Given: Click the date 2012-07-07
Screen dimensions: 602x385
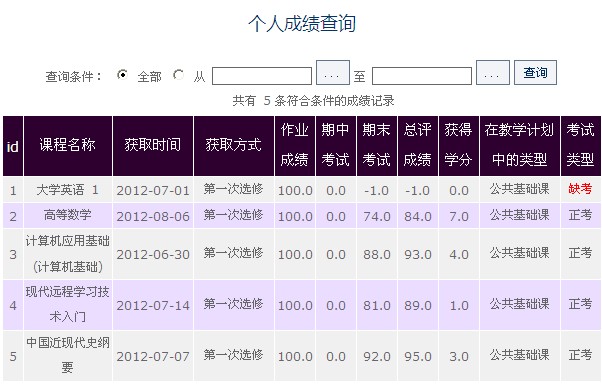Looking at the screenshot, I should click(153, 357).
